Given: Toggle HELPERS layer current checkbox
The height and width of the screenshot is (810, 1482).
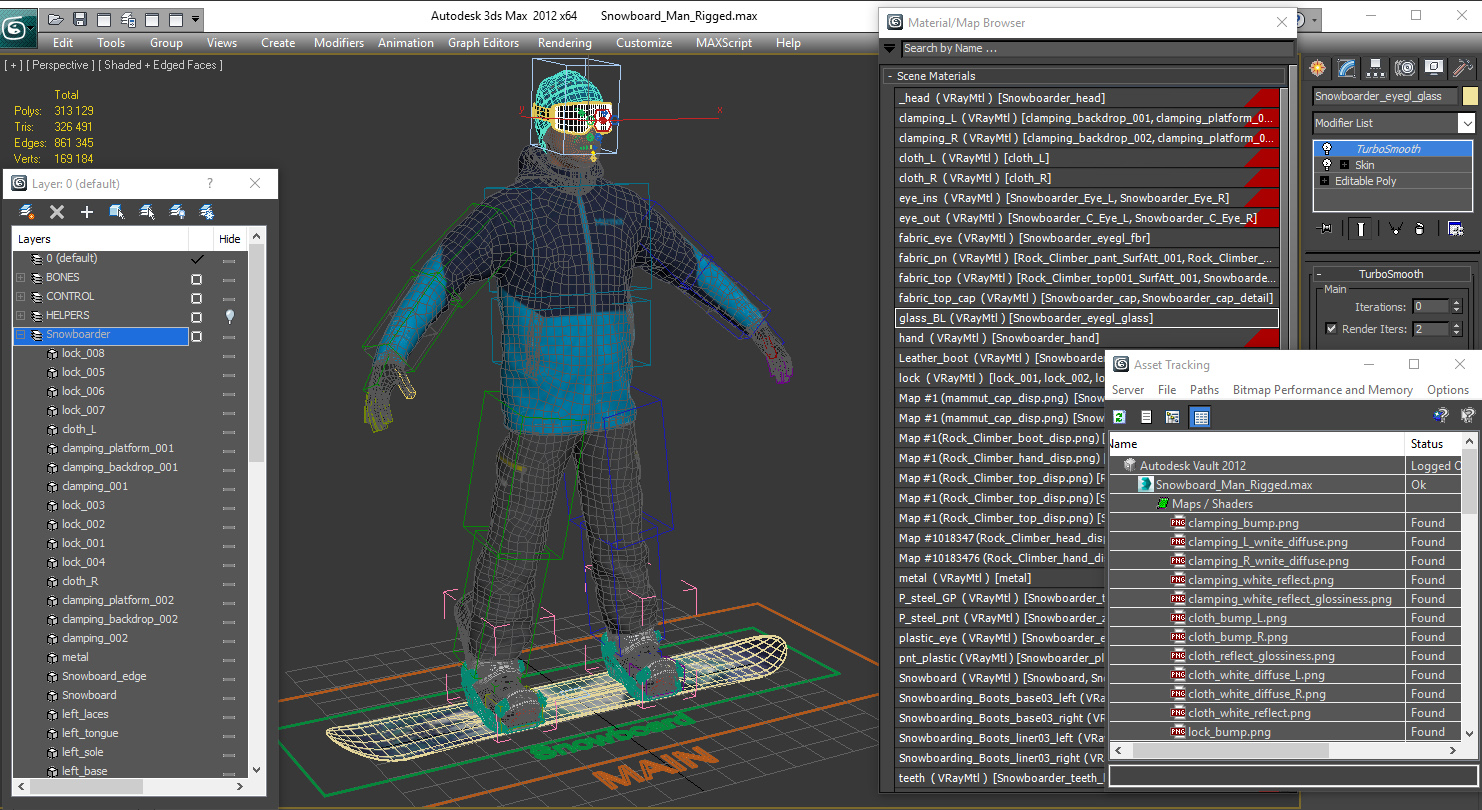Looking at the screenshot, I should pos(197,317).
